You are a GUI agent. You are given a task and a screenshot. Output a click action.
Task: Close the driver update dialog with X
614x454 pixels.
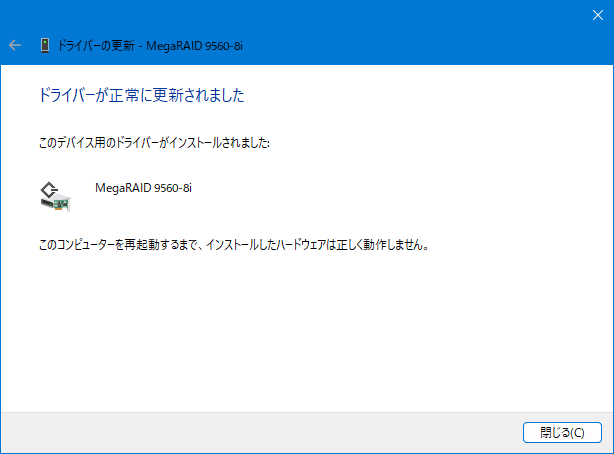click(x=598, y=15)
